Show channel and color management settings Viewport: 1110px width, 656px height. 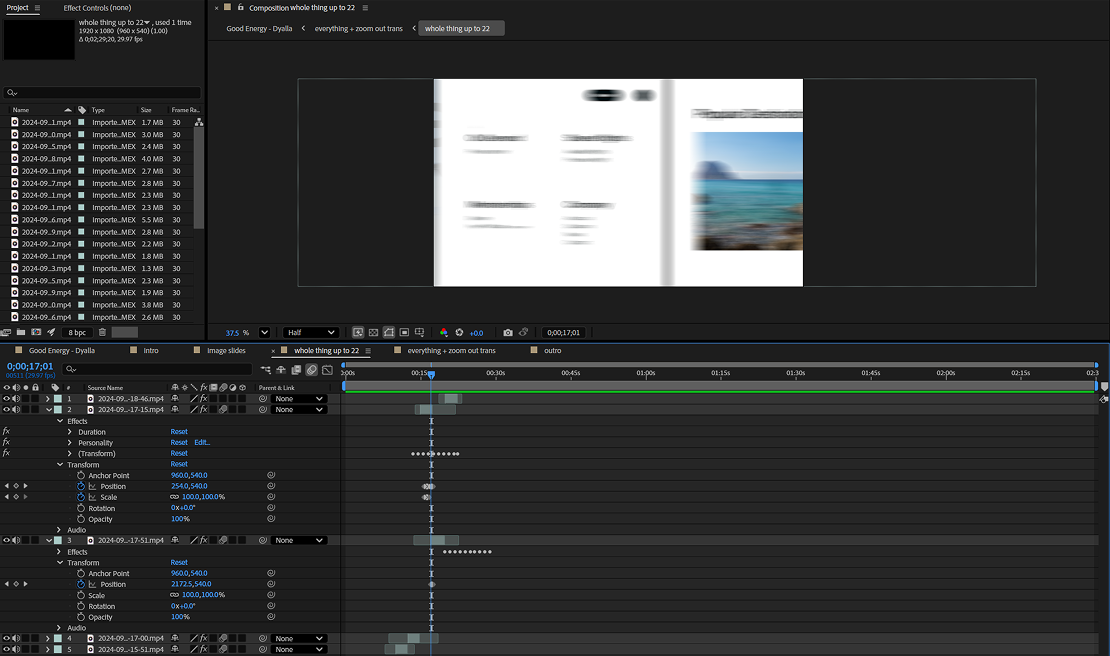pos(444,332)
